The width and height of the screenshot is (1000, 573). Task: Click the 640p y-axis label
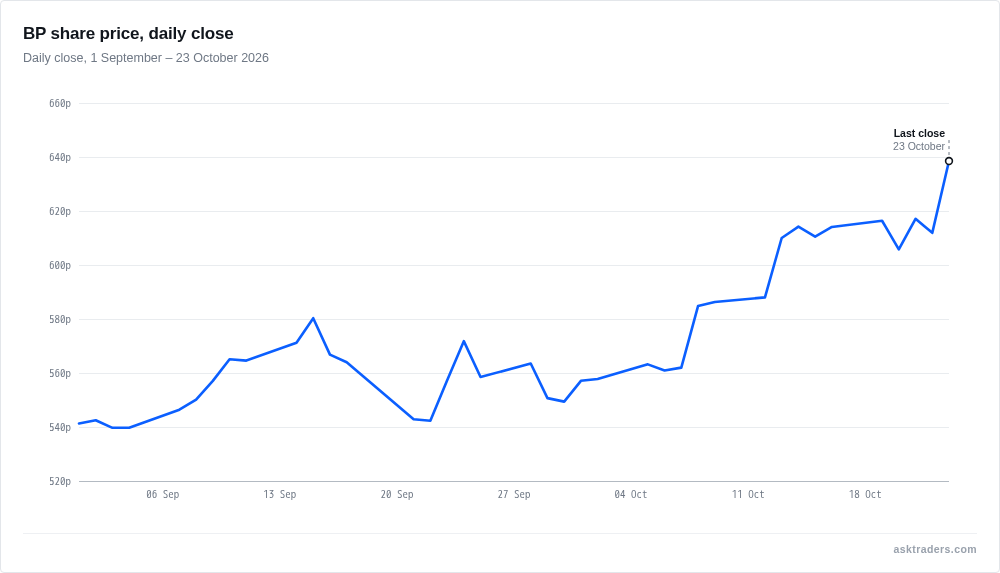click(60, 158)
